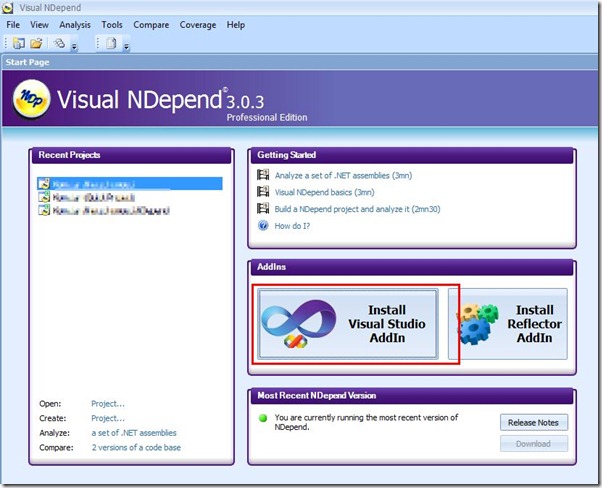Click the Download button
Screen dimensions: 602x488
pyautogui.click(x=534, y=444)
